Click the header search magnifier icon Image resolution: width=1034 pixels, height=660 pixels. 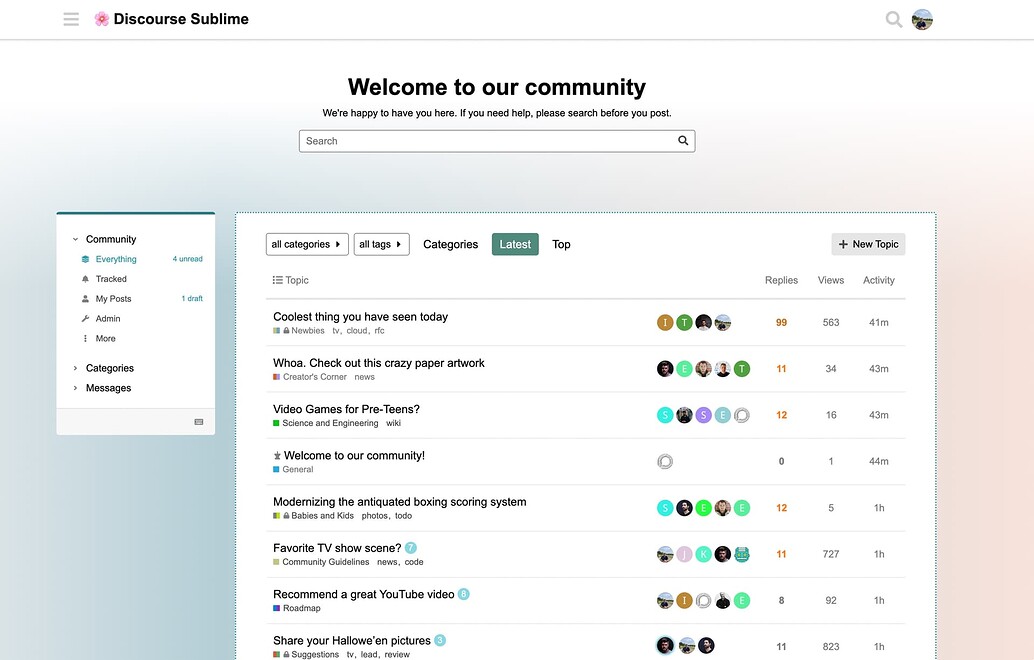coord(893,19)
